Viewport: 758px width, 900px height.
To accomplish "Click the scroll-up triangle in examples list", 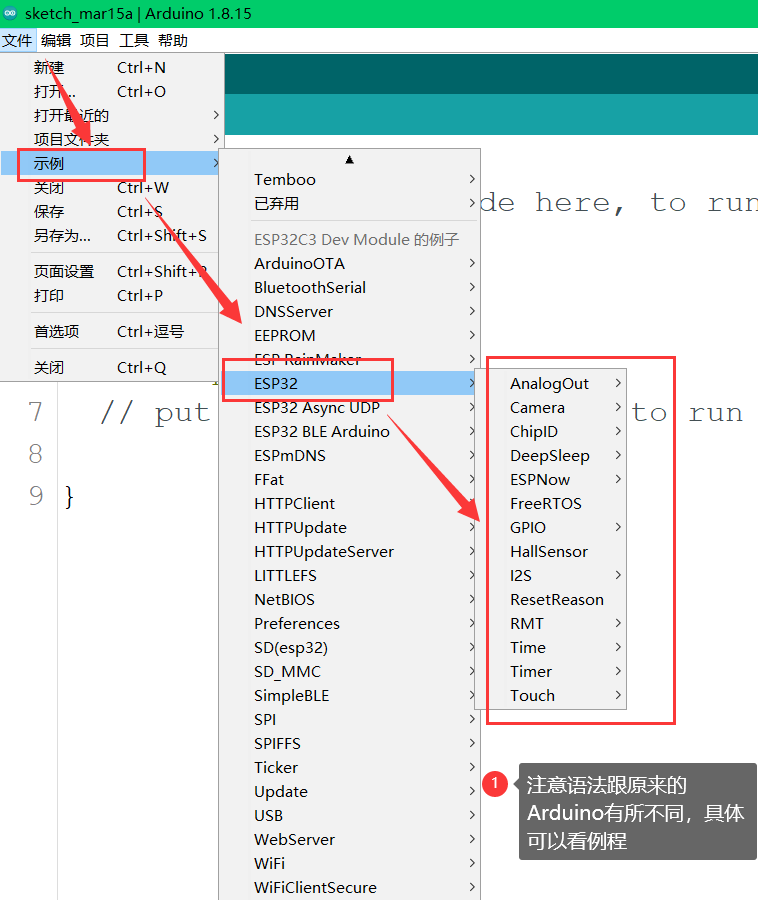I will point(349,160).
